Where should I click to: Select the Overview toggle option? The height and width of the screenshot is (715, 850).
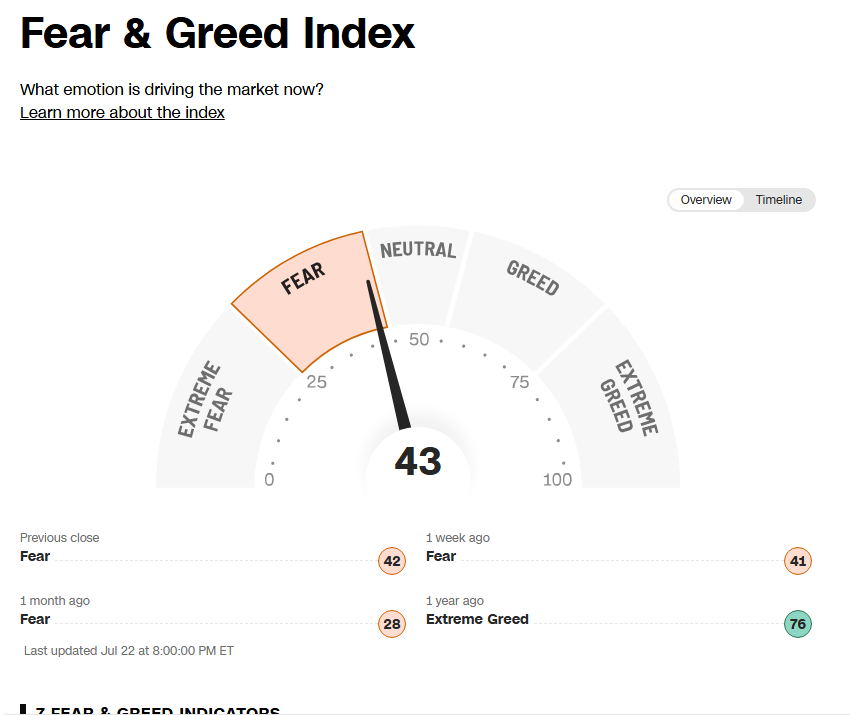[x=706, y=200]
